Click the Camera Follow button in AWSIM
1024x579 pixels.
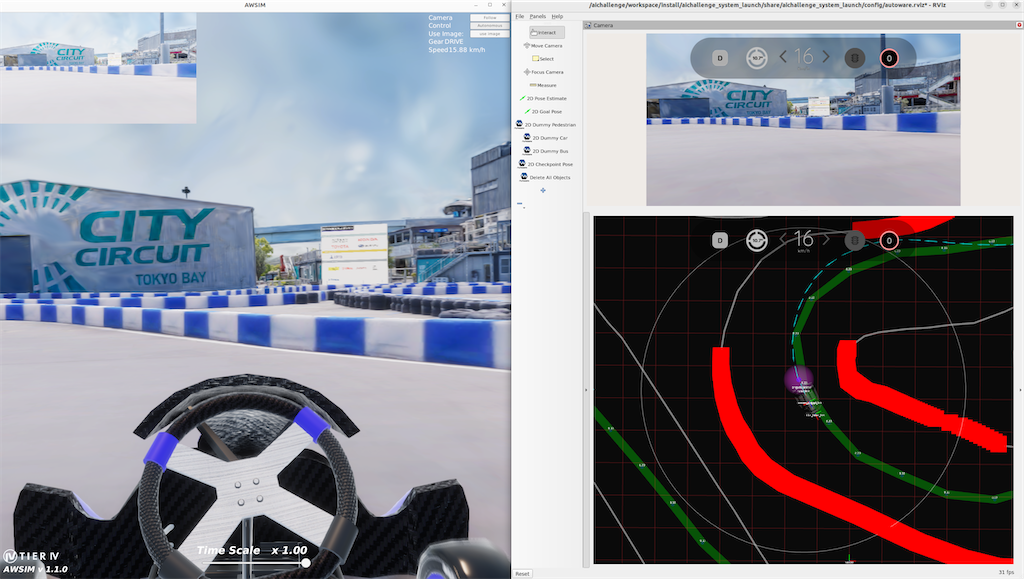490,18
